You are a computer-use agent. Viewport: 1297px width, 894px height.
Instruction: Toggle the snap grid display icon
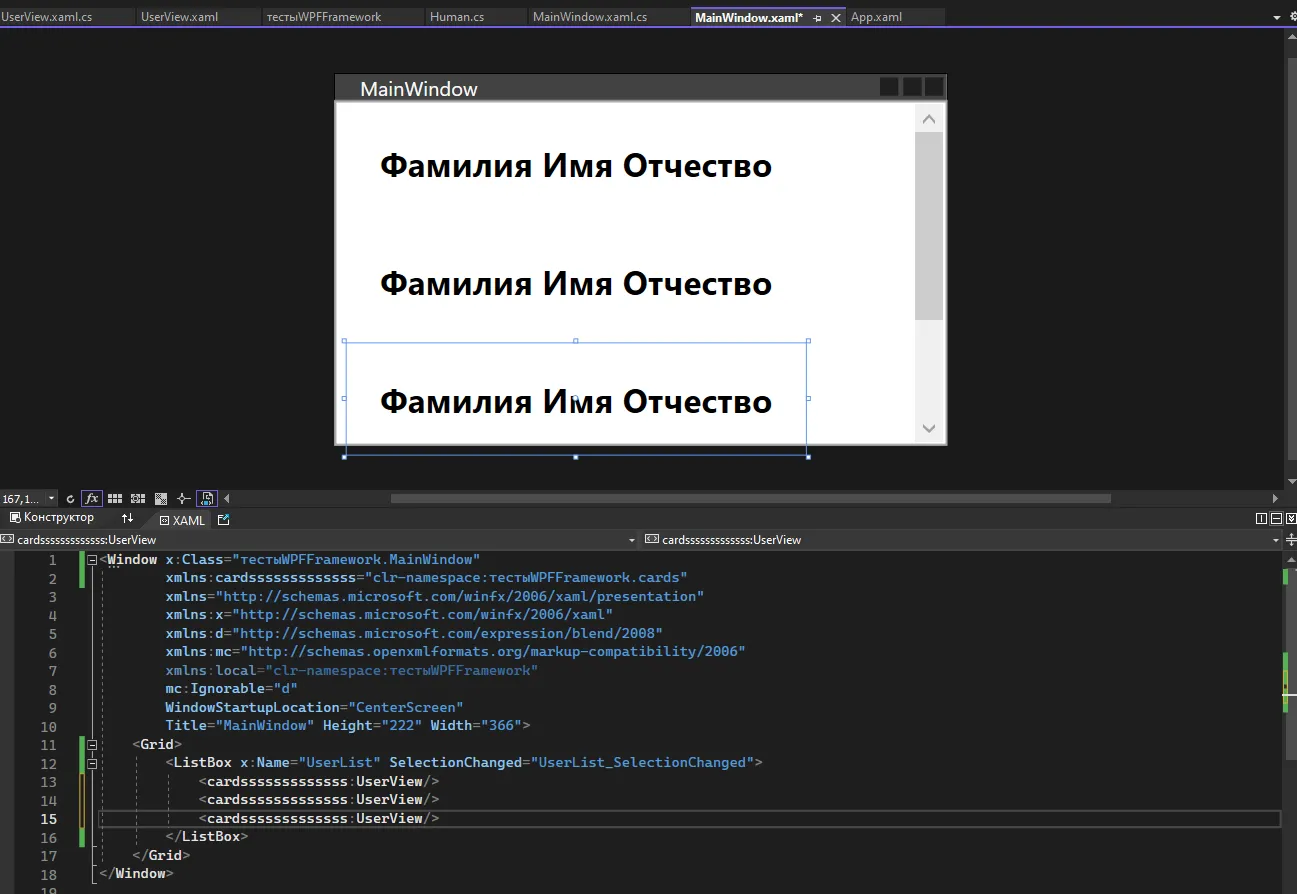(x=115, y=498)
